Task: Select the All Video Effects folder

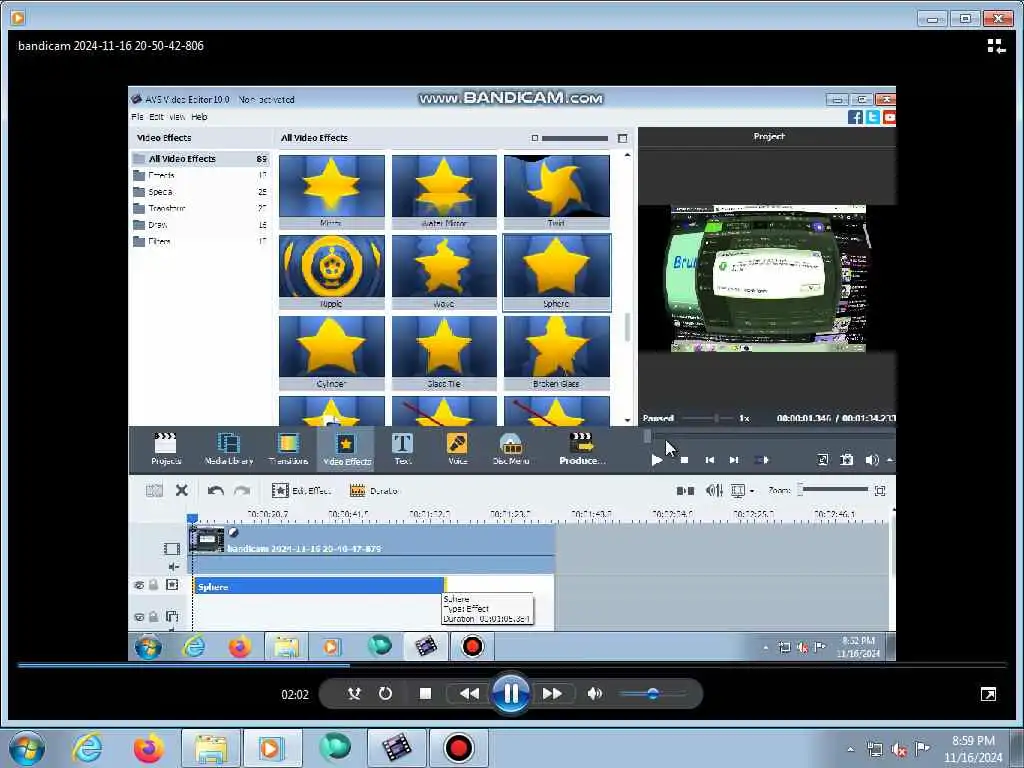Action: point(200,159)
